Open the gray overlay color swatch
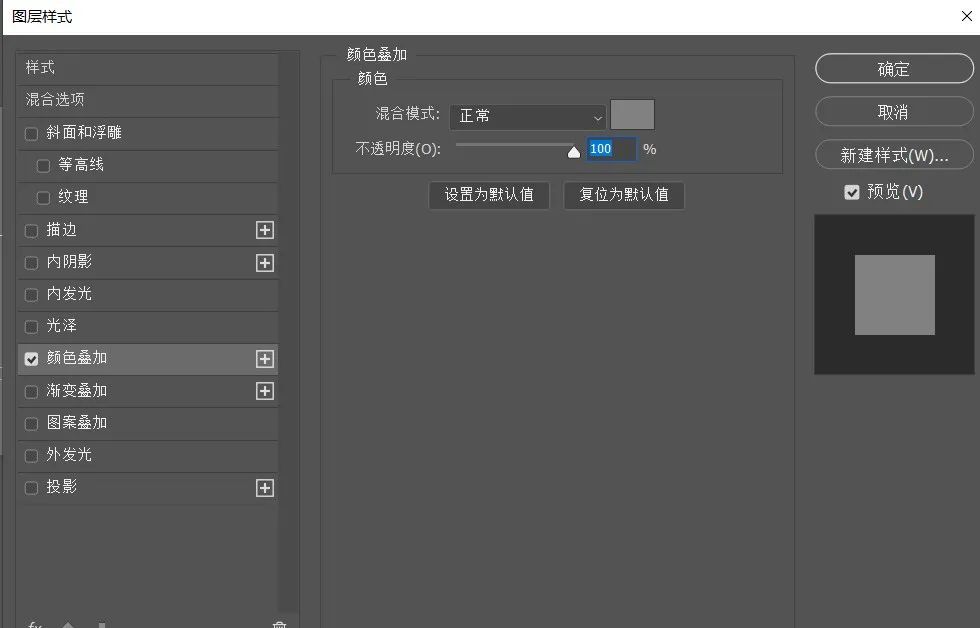980x628 pixels. pos(632,115)
